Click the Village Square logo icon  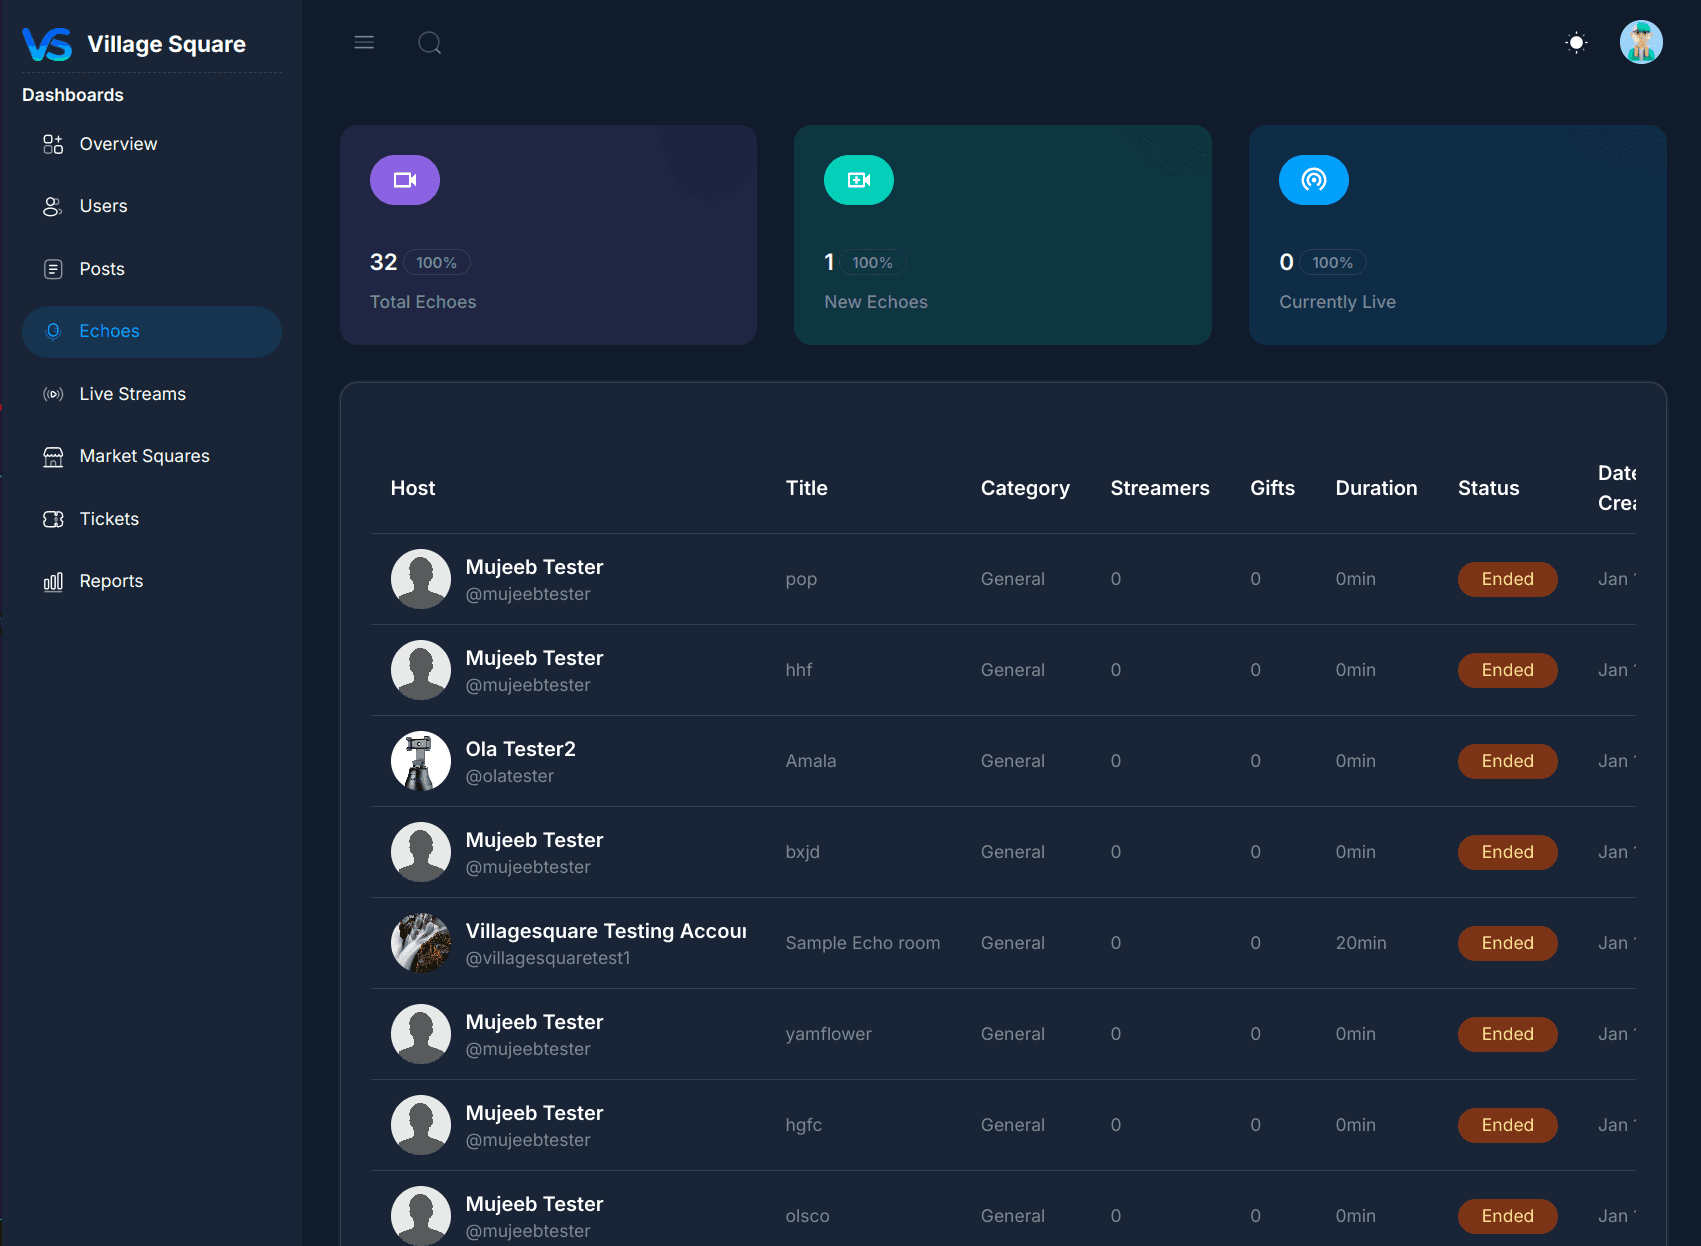[x=47, y=44]
